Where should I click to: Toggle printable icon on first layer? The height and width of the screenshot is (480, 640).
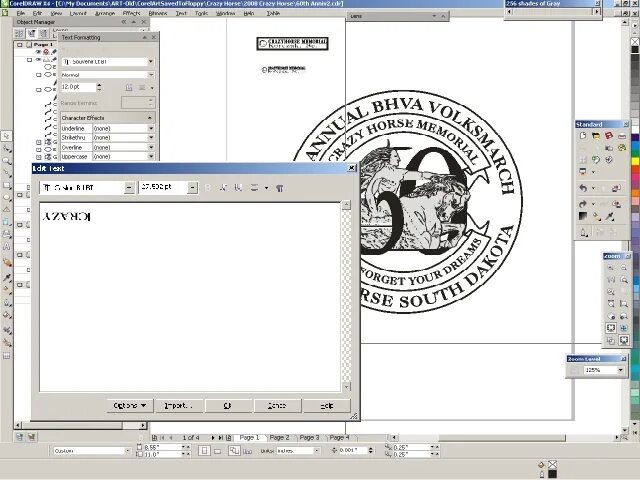(x=46, y=52)
